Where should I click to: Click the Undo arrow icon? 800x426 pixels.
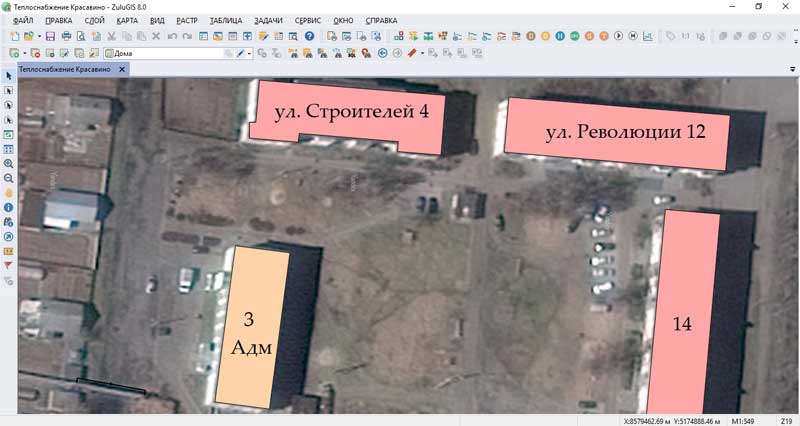pyautogui.click(x=172, y=36)
